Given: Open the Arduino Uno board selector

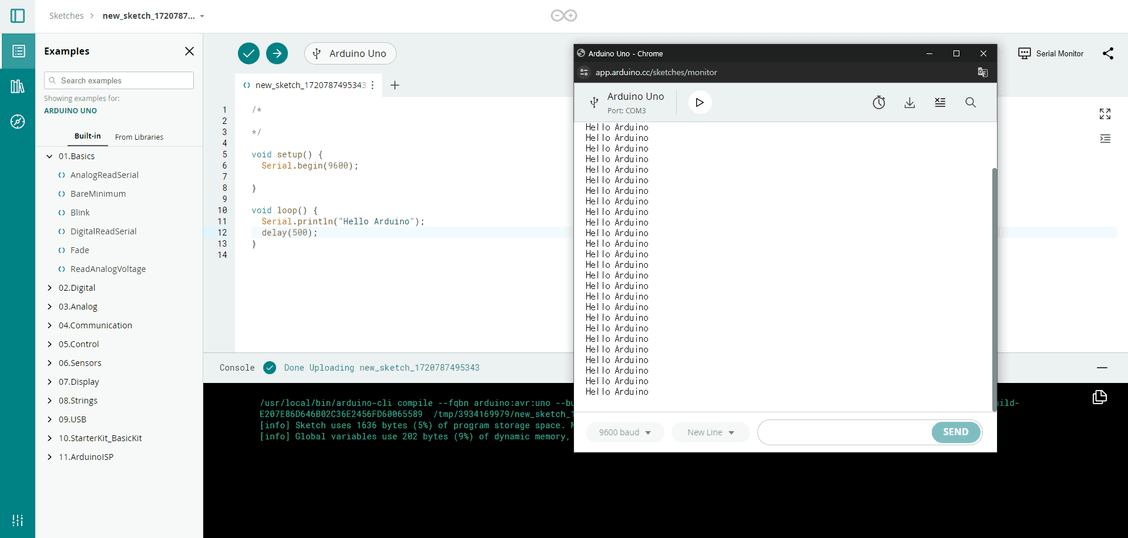Looking at the screenshot, I should pyautogui.click(x=350, y=53).
